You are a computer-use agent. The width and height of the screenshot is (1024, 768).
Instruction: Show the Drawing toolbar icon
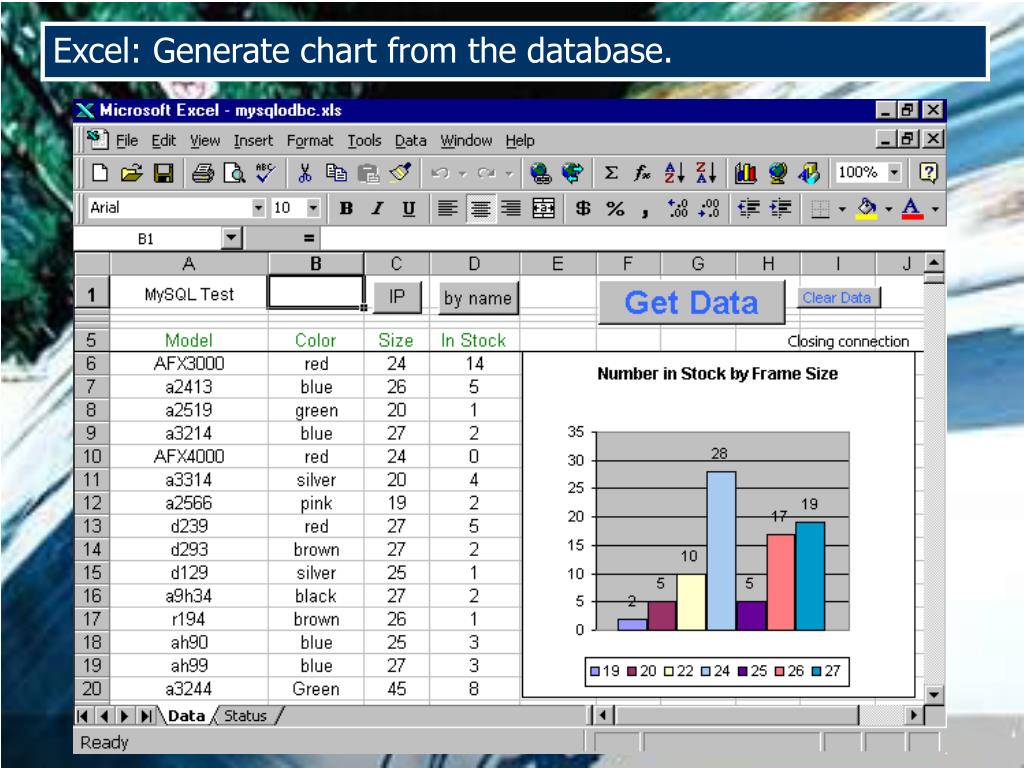coord(808,173)
